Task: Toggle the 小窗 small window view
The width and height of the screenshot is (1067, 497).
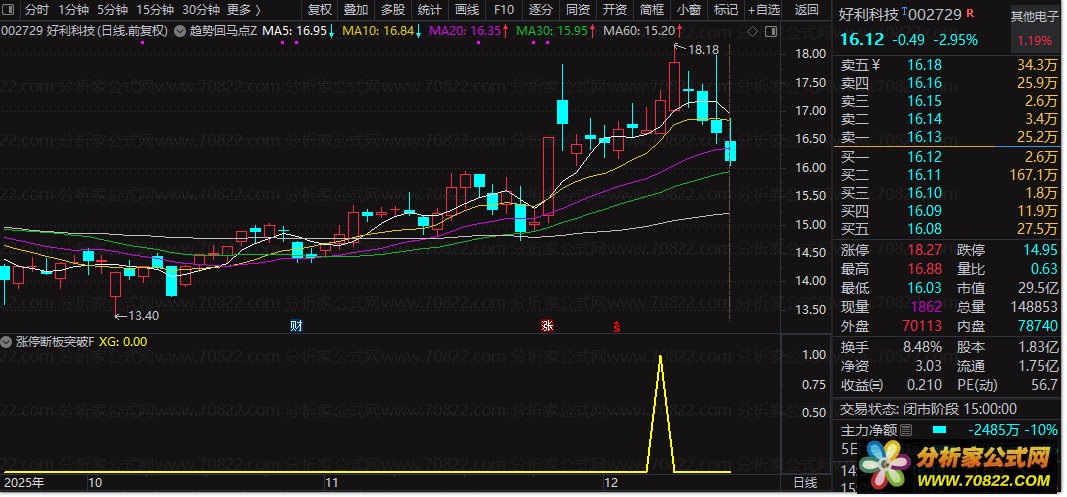Action: pos(688,10)
